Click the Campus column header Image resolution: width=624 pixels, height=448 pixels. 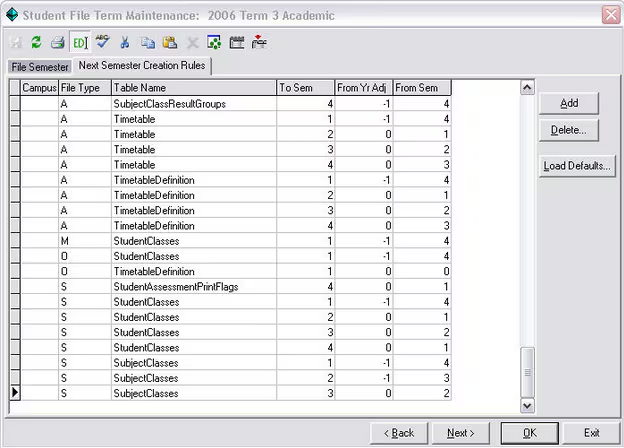coord(39,88)
